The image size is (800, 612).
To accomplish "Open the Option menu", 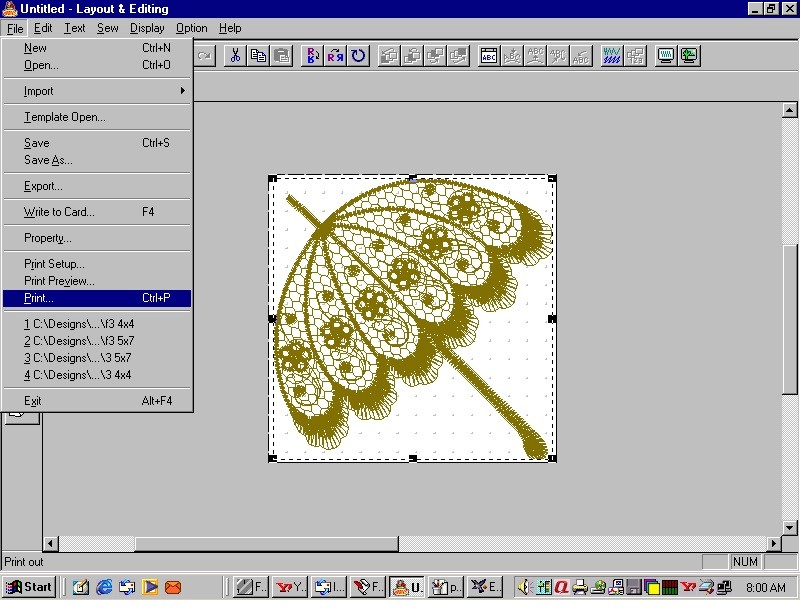I will pos(191,29).
